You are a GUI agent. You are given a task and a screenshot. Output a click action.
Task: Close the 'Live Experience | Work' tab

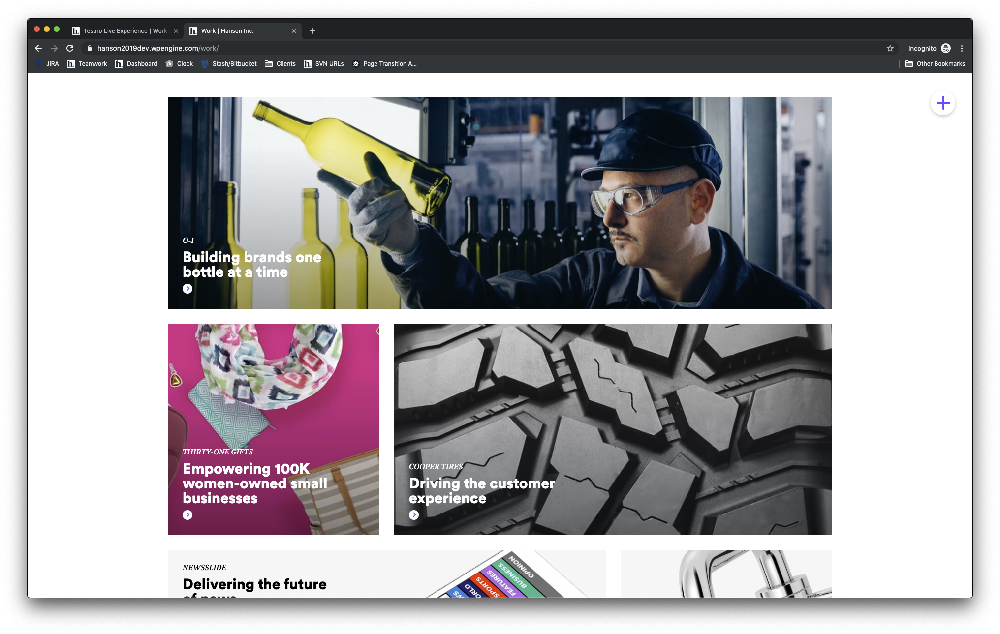tap(175, 31)
